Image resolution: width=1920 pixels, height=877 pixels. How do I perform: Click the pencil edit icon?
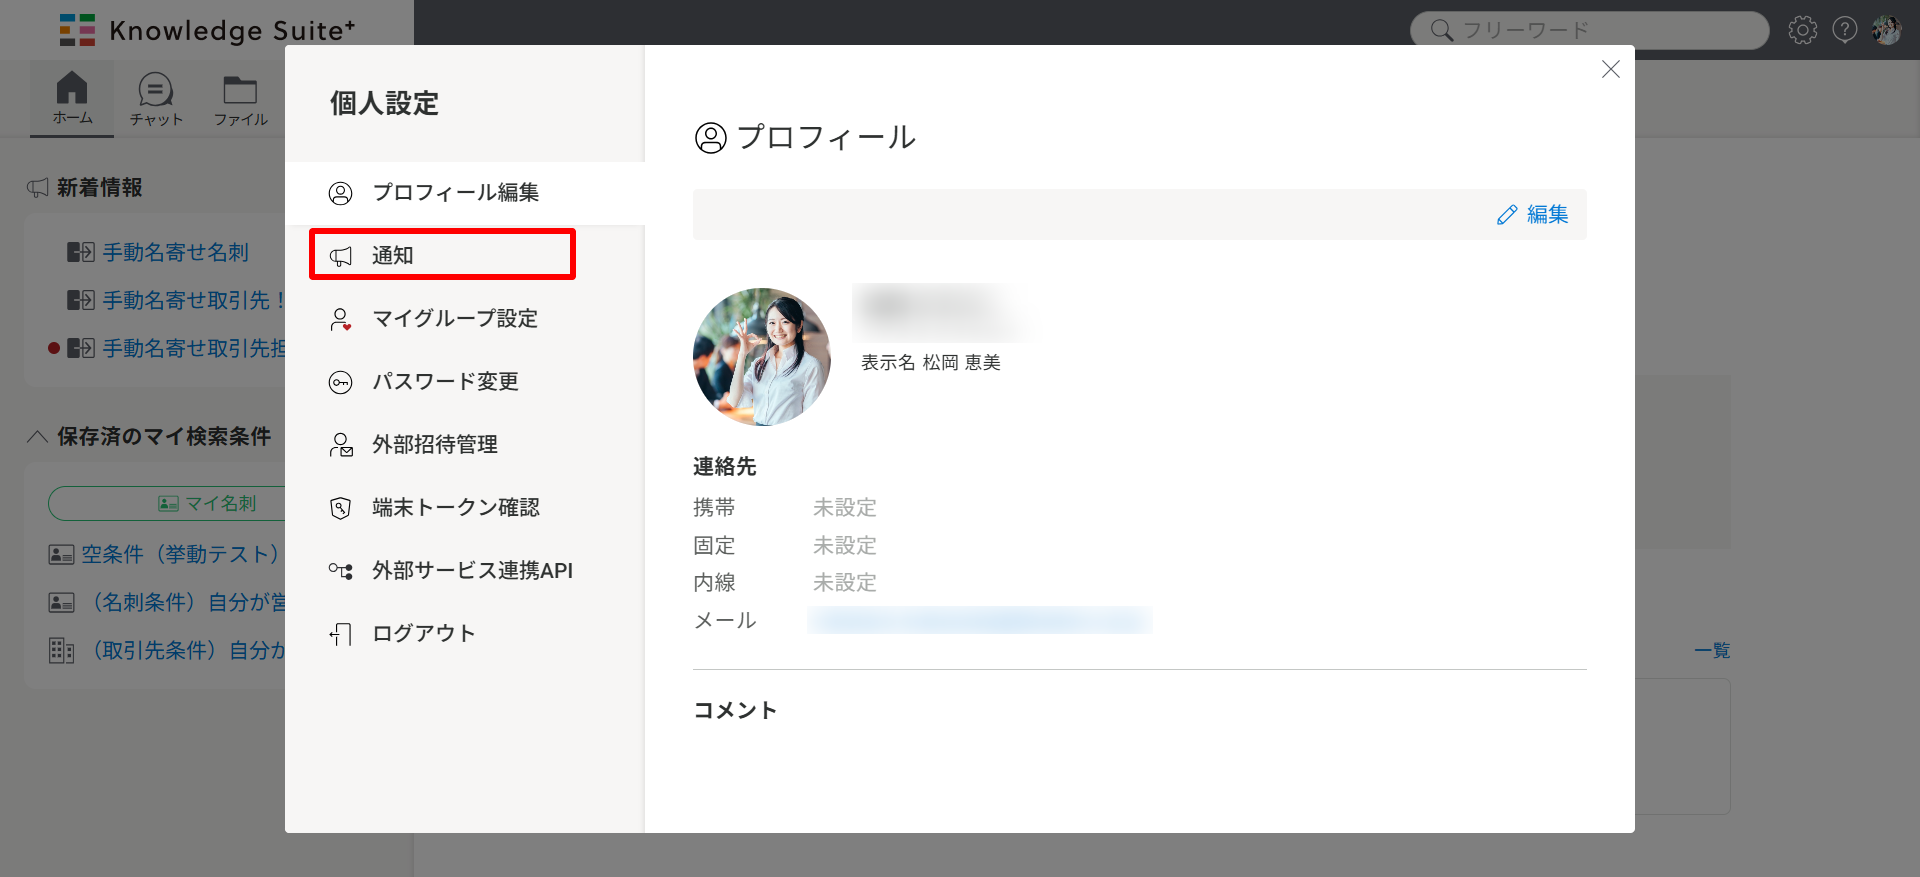click(1507, 215)
